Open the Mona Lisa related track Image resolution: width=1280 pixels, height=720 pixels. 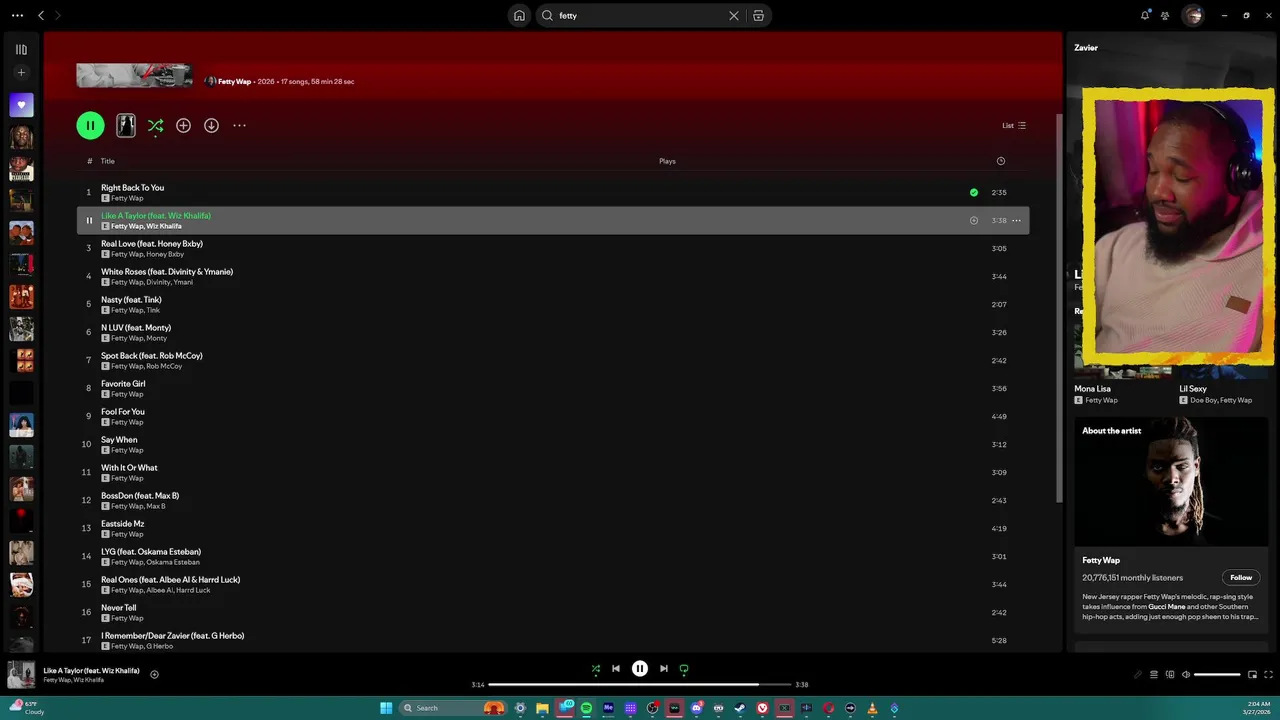[1092, 388]
